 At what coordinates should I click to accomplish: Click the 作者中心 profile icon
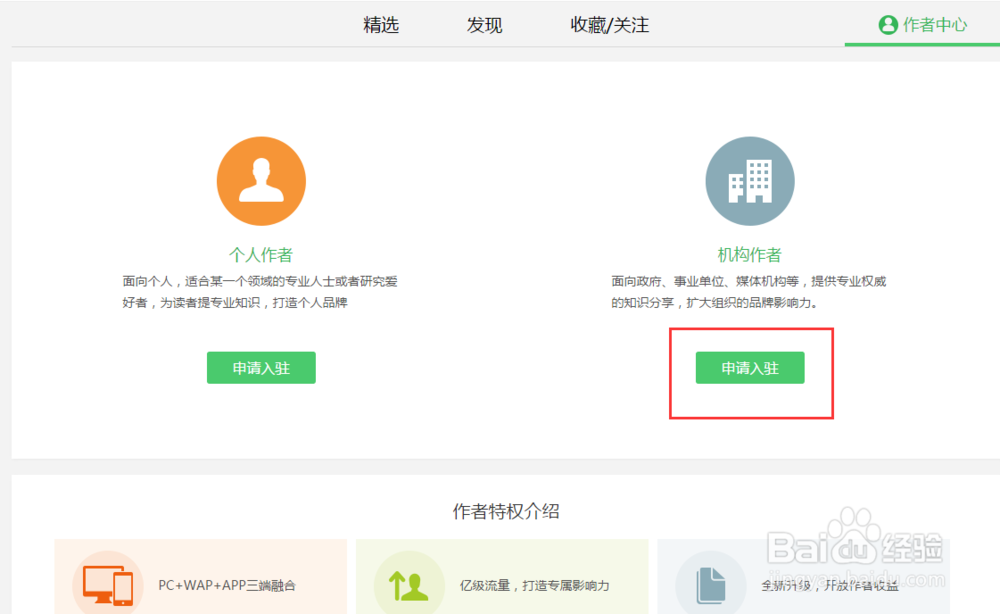click(x=889, y=25)
